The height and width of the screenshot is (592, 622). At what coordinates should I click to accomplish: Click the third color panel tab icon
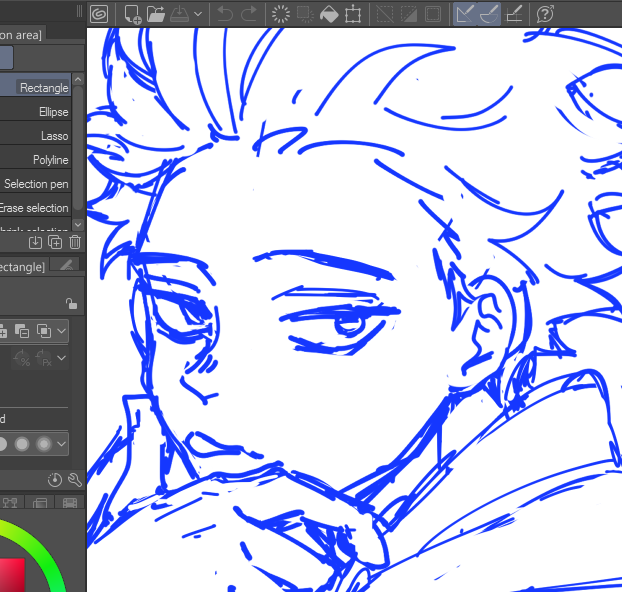point(70,503)
